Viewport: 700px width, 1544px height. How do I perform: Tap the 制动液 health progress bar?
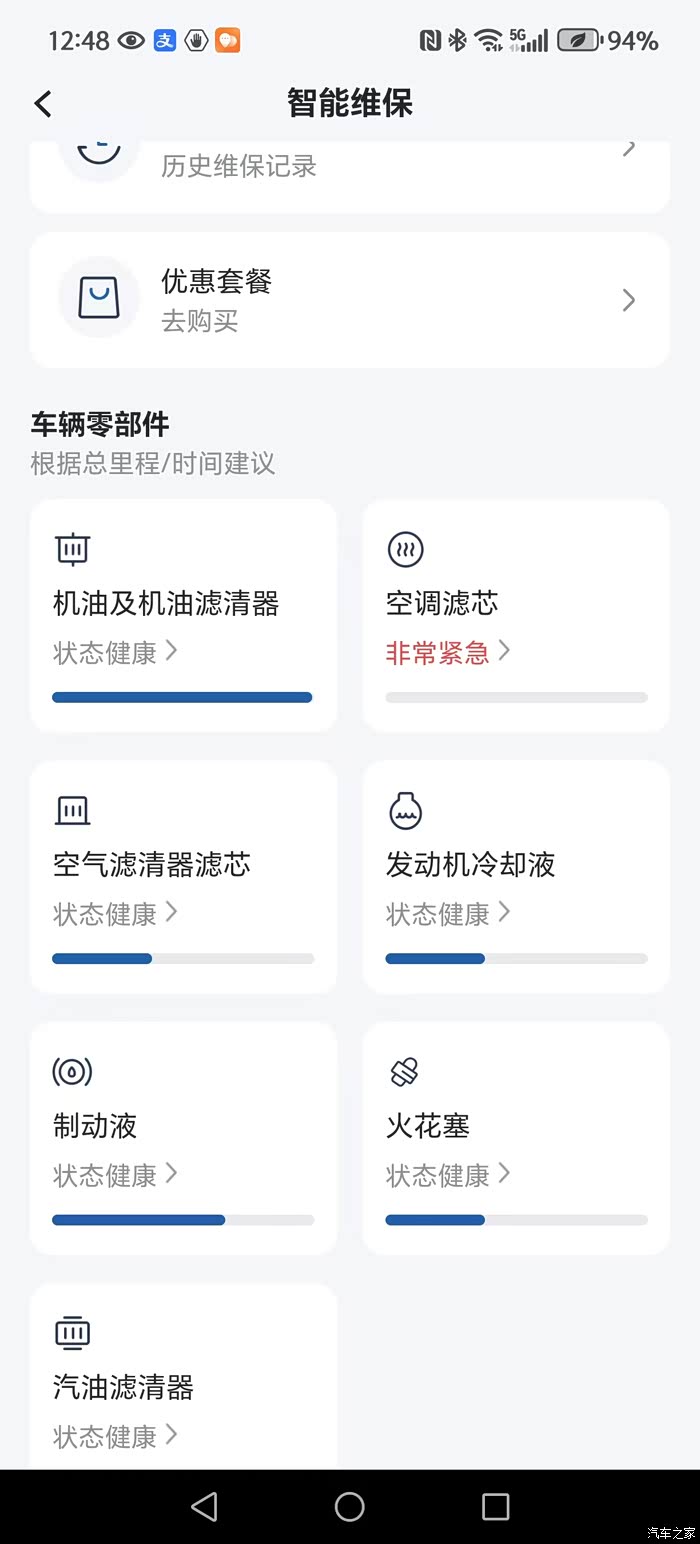click(x=183, y=1220)
